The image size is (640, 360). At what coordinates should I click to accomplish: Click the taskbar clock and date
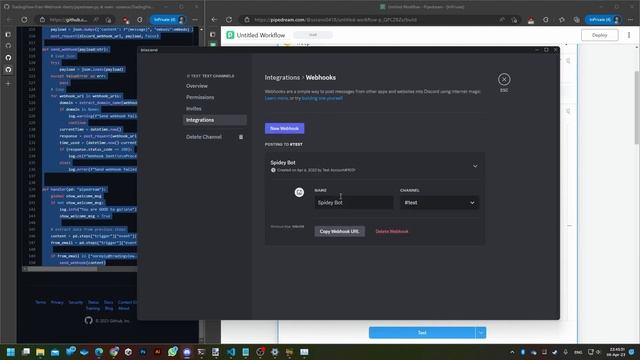[x=616, y=352]
